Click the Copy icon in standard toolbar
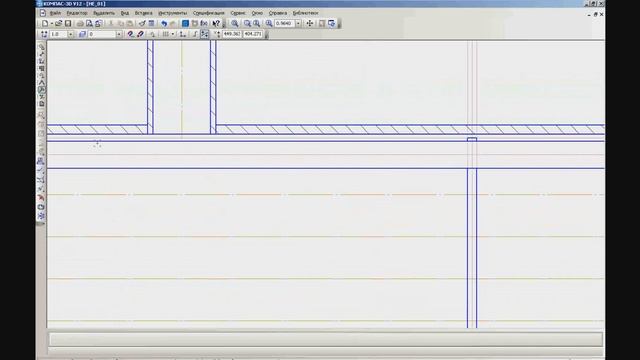 (x=121, y=24)
